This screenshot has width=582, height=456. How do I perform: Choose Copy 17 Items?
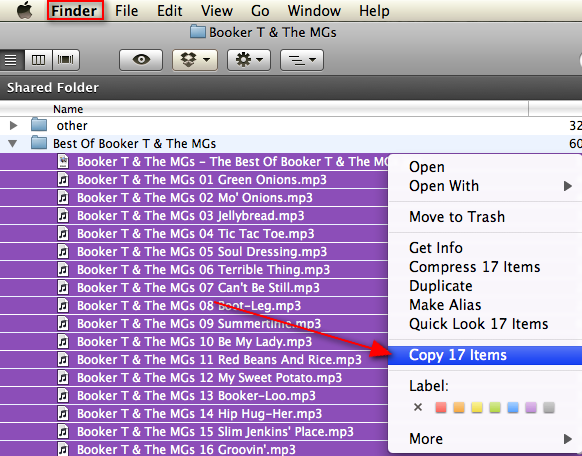[x=485, y=355]
